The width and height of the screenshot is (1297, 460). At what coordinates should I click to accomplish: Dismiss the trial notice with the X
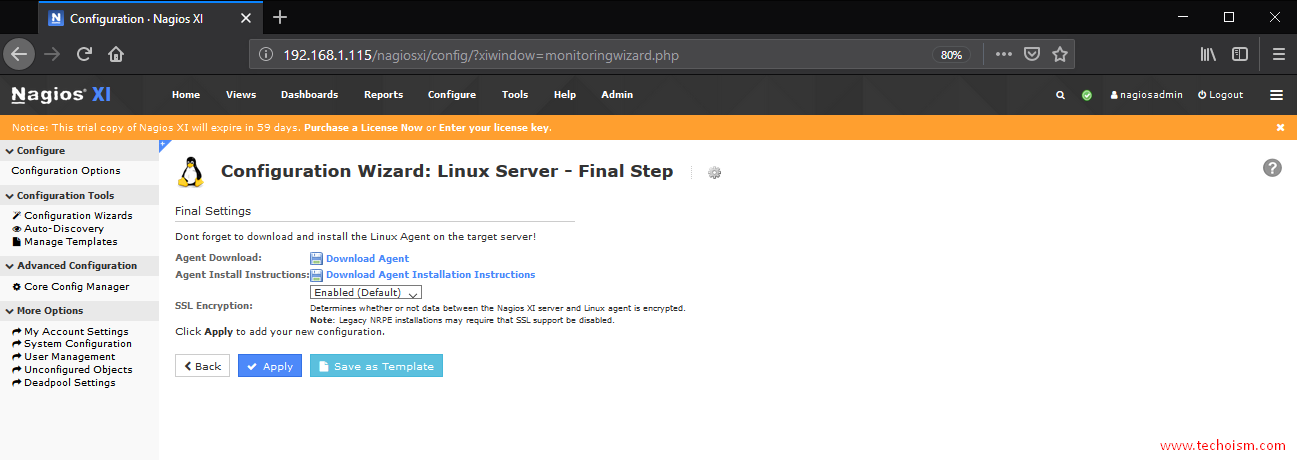tap(1280, 128)
